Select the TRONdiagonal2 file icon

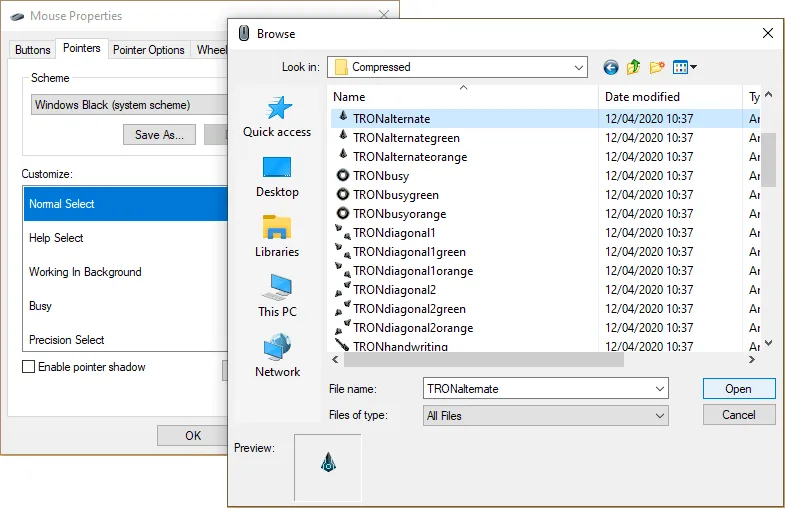[343, 289]
